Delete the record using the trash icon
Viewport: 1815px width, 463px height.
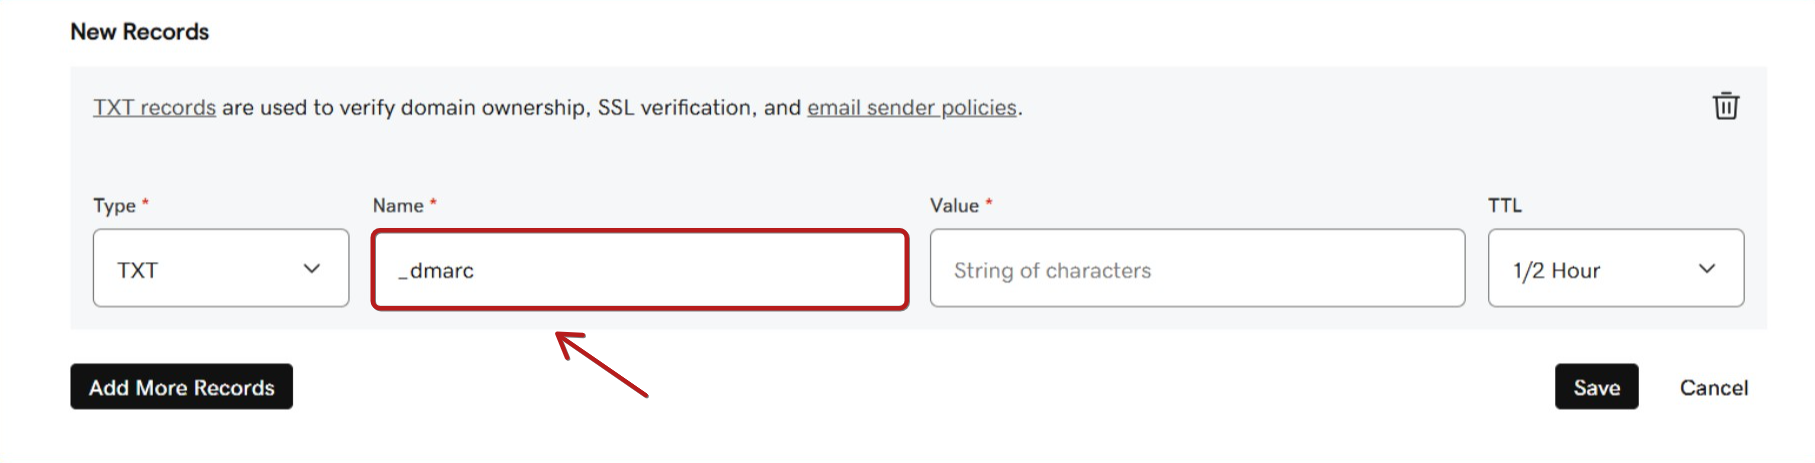tap(1725, 106)
